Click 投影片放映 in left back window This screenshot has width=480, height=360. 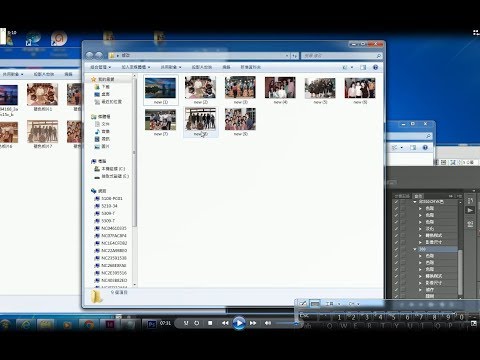click(44, 74)
